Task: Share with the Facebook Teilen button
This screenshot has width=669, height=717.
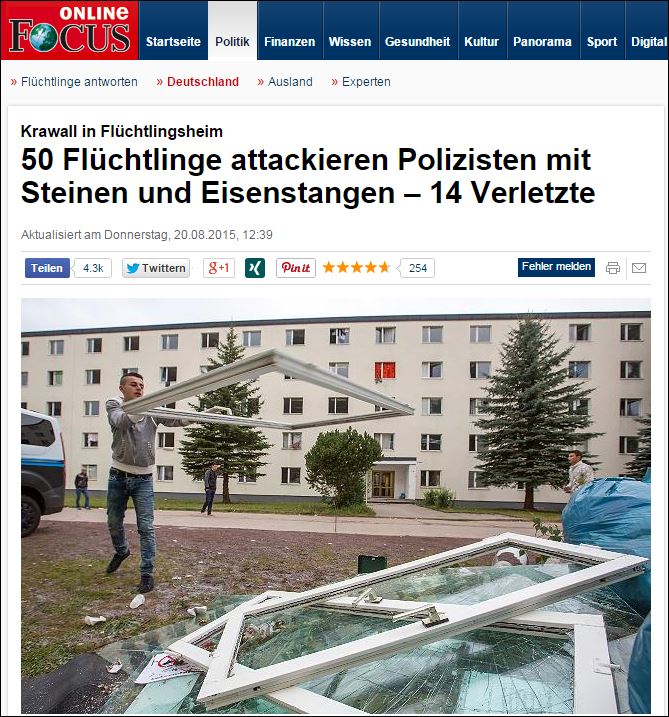Action: click(47, 268)
